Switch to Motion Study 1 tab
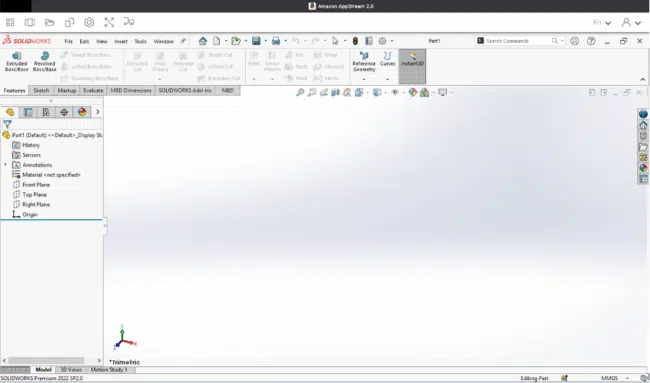650x383 pixels. pos(109,369)
